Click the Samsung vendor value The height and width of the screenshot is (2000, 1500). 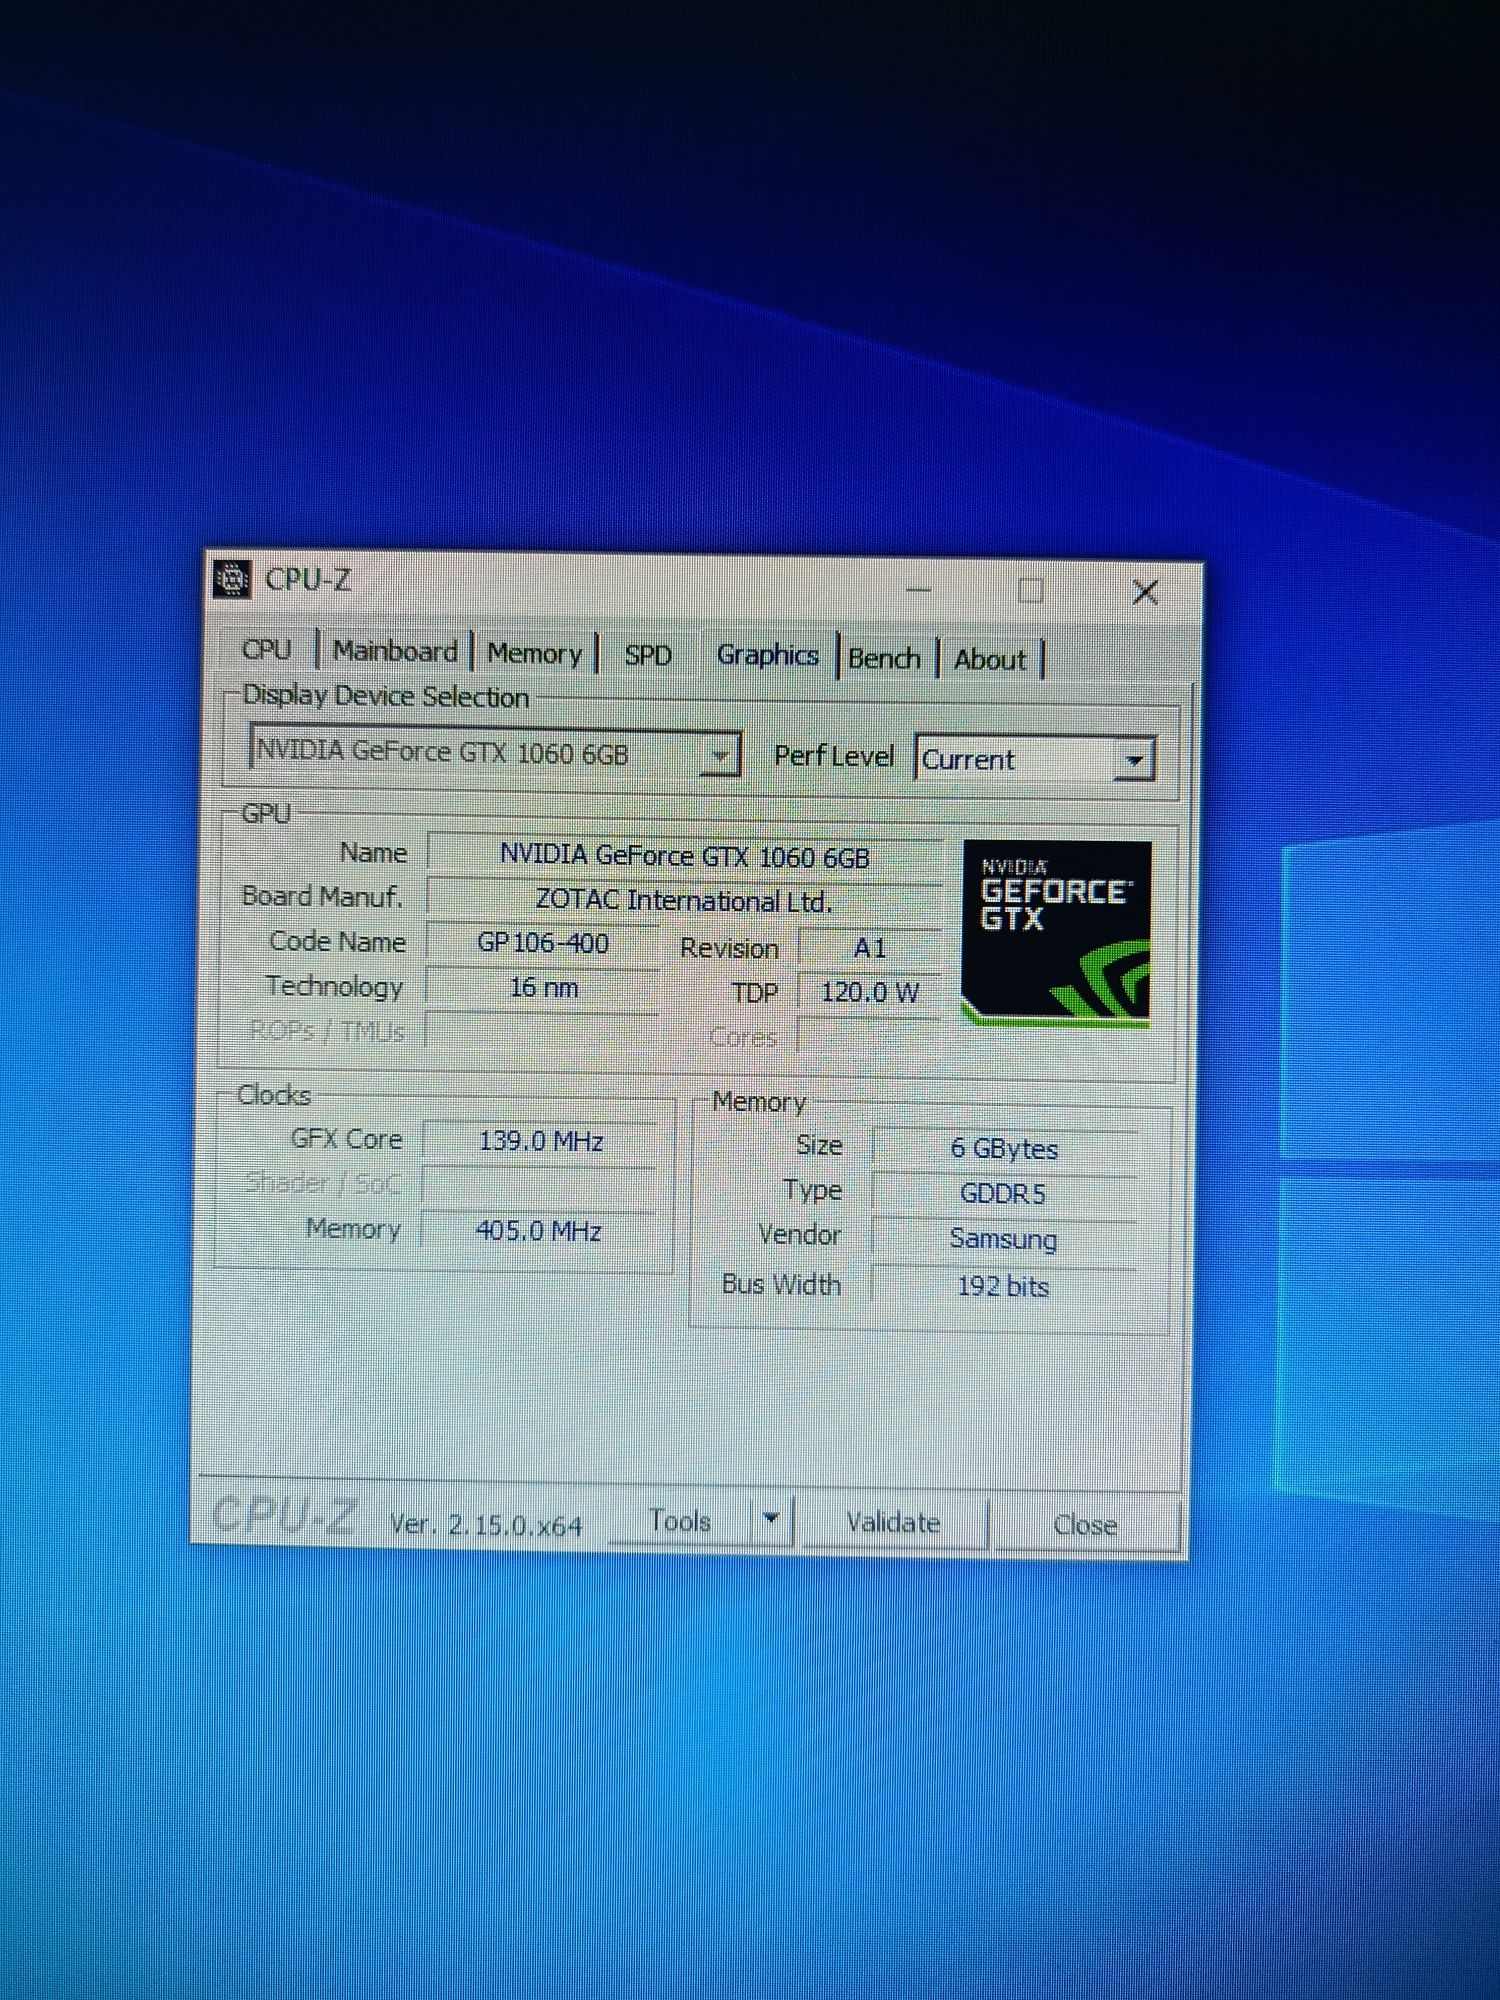pyautogui.click(x=1003, y=1238)
